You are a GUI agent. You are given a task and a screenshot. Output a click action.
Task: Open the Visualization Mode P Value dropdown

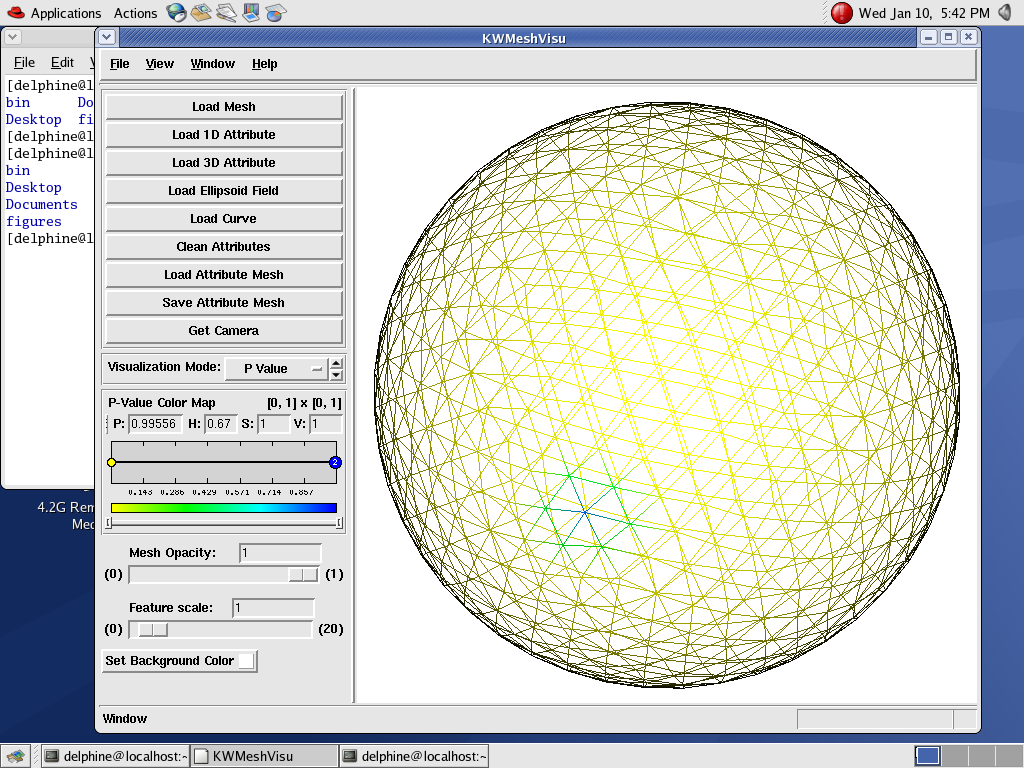[276, 368]
